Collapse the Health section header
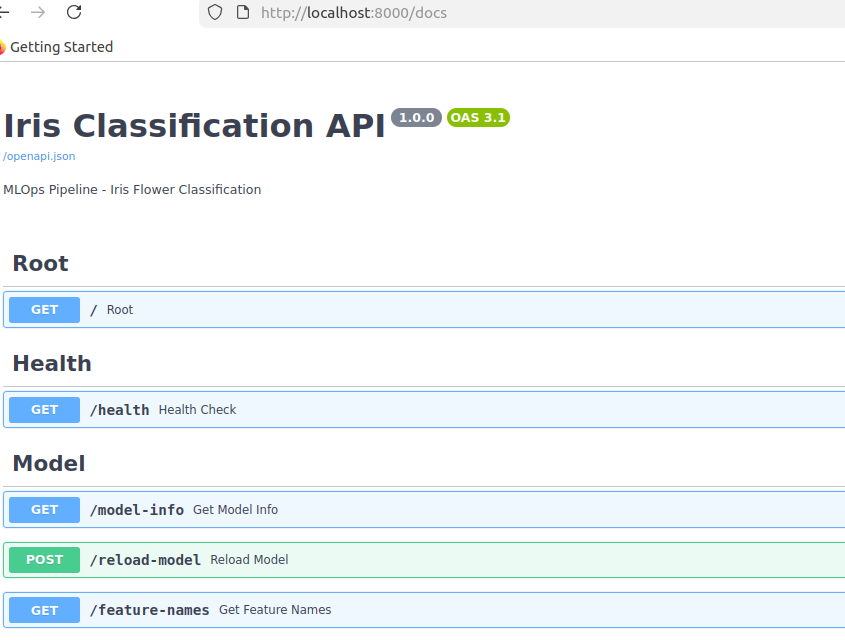845x640 pixels. click(52, 364)
